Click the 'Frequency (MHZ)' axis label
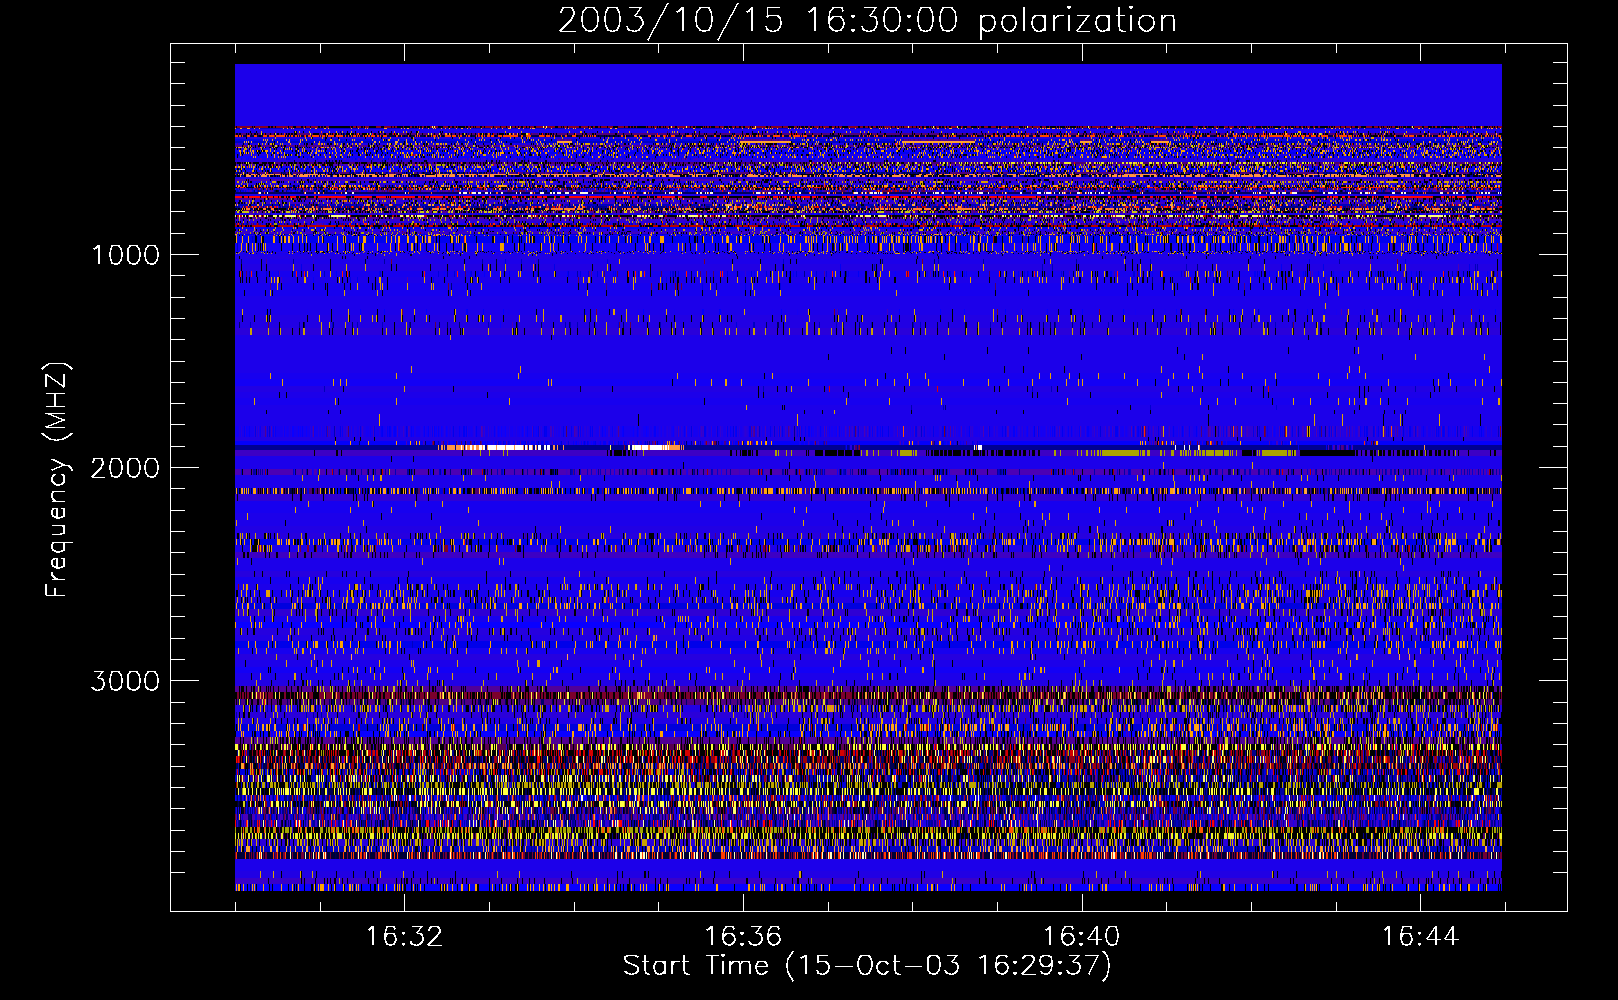 (x=57, y=480)
